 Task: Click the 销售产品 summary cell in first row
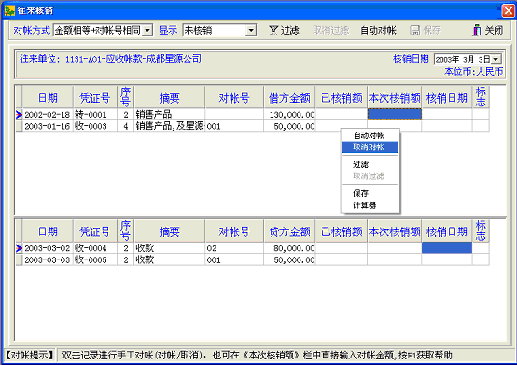coord(169,114)
